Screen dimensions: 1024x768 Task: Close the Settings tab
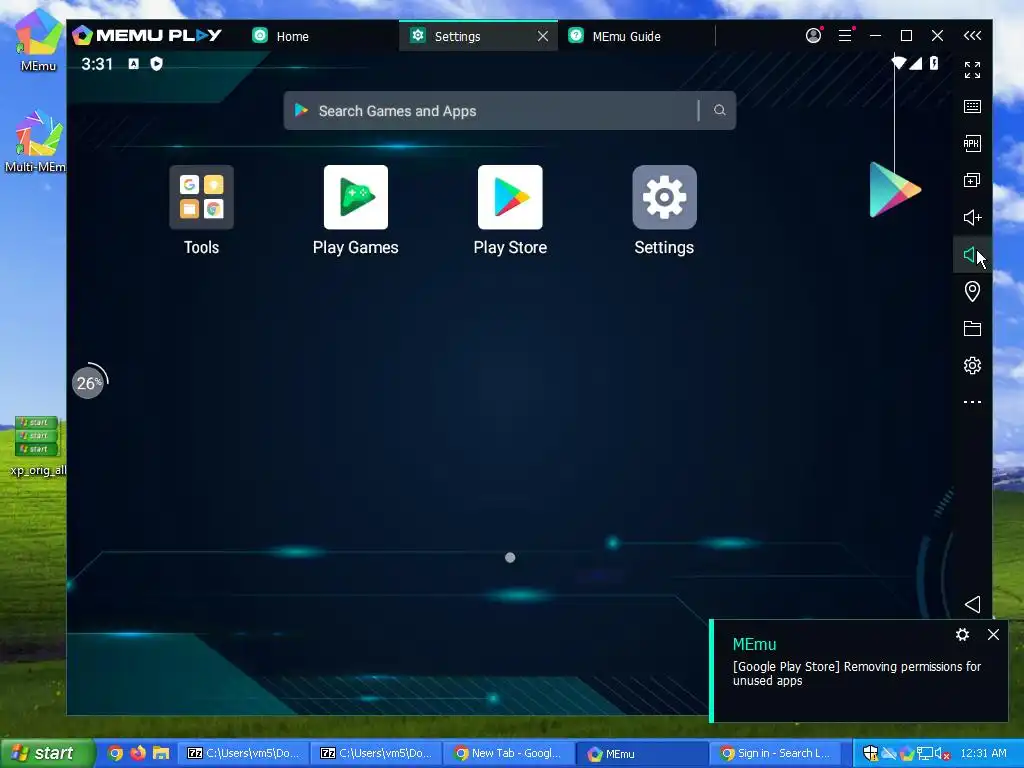(543, 36)
